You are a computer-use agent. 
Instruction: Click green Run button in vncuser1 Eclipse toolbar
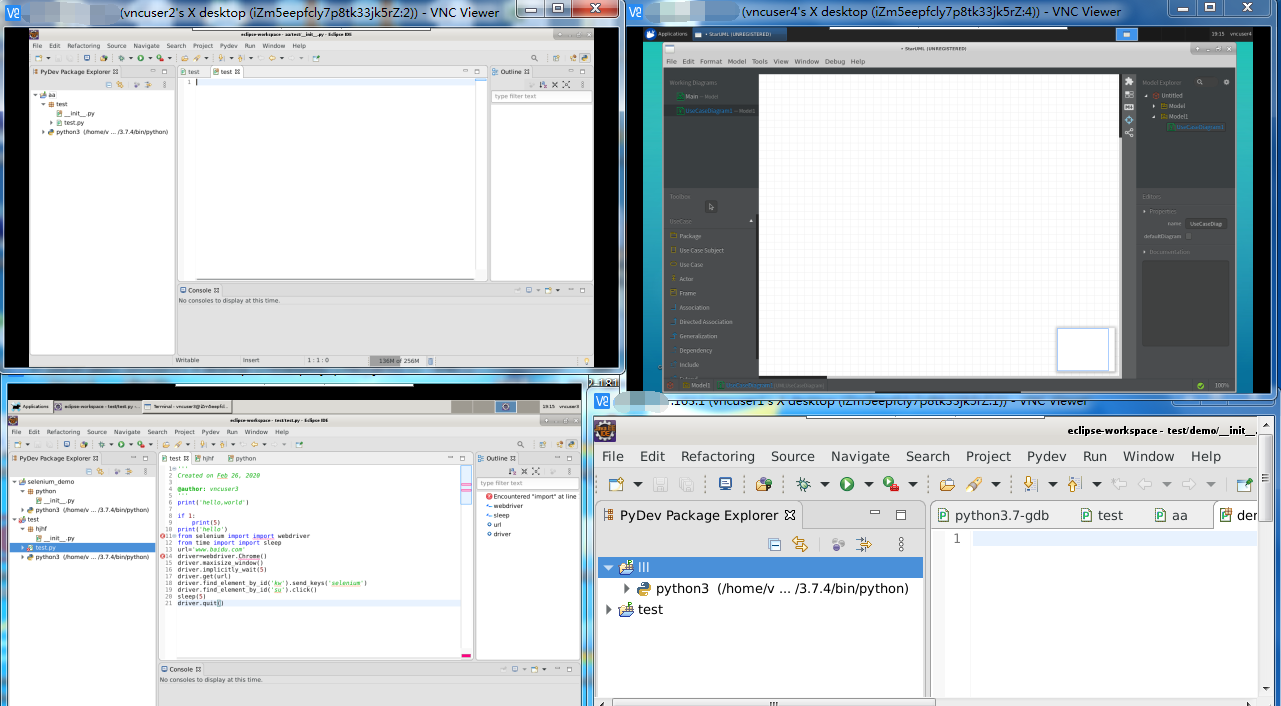(847, 484)
